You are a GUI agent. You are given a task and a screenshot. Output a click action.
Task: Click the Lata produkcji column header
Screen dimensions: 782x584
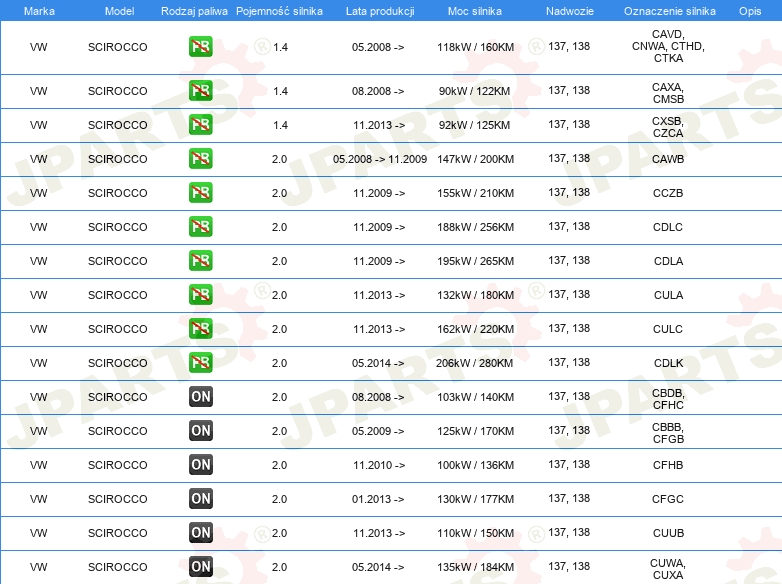coord(379,9)
